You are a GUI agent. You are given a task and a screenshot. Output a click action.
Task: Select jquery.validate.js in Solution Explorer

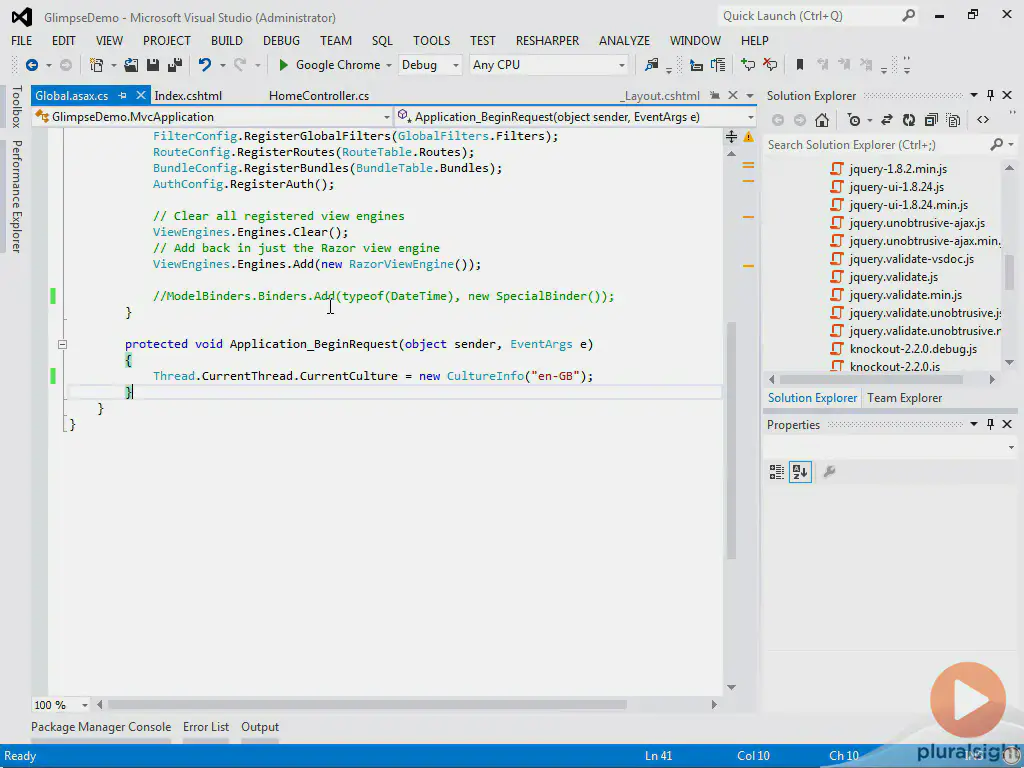893,277
